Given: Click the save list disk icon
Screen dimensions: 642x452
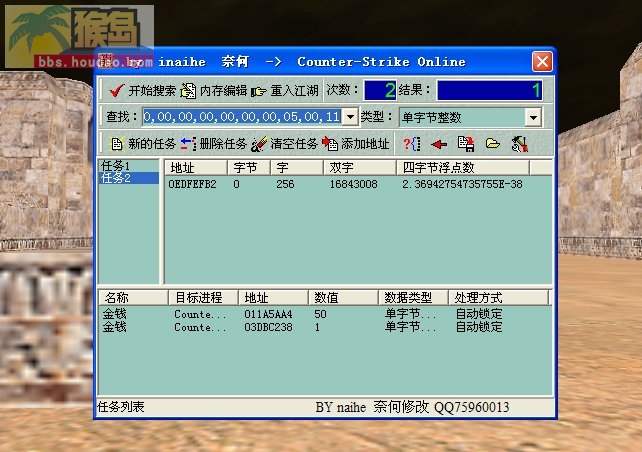Looking at the screenshot, I should point(466,144).
